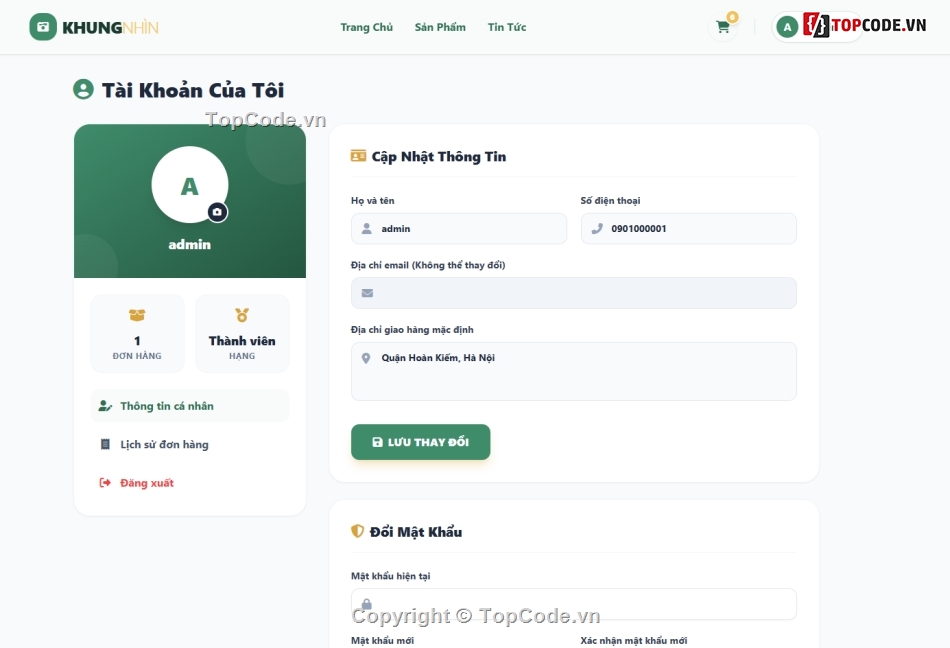Screen dimensions: 950x648
Task: Click the Thành viên rank card
Action: pyautogui.click(x=242, y=333)
